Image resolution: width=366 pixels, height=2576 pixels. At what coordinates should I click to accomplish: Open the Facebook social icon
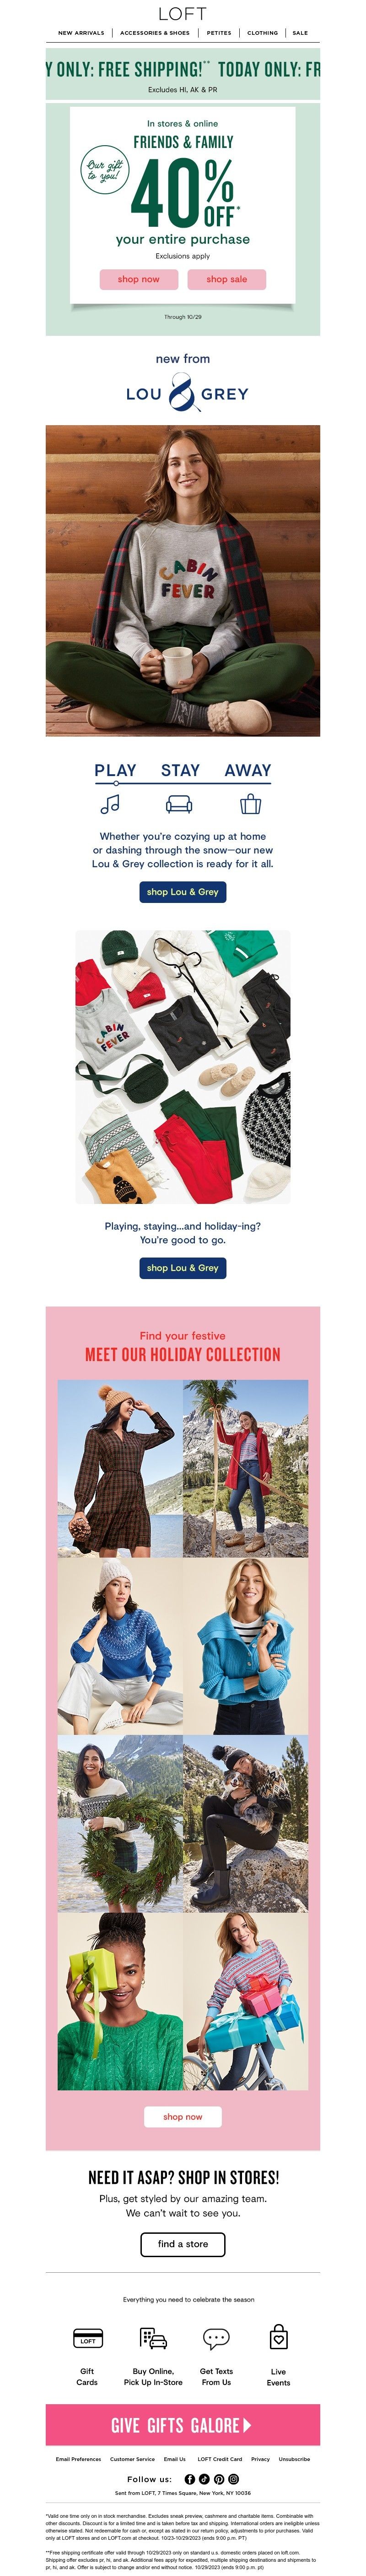[x=190, y=2478]
